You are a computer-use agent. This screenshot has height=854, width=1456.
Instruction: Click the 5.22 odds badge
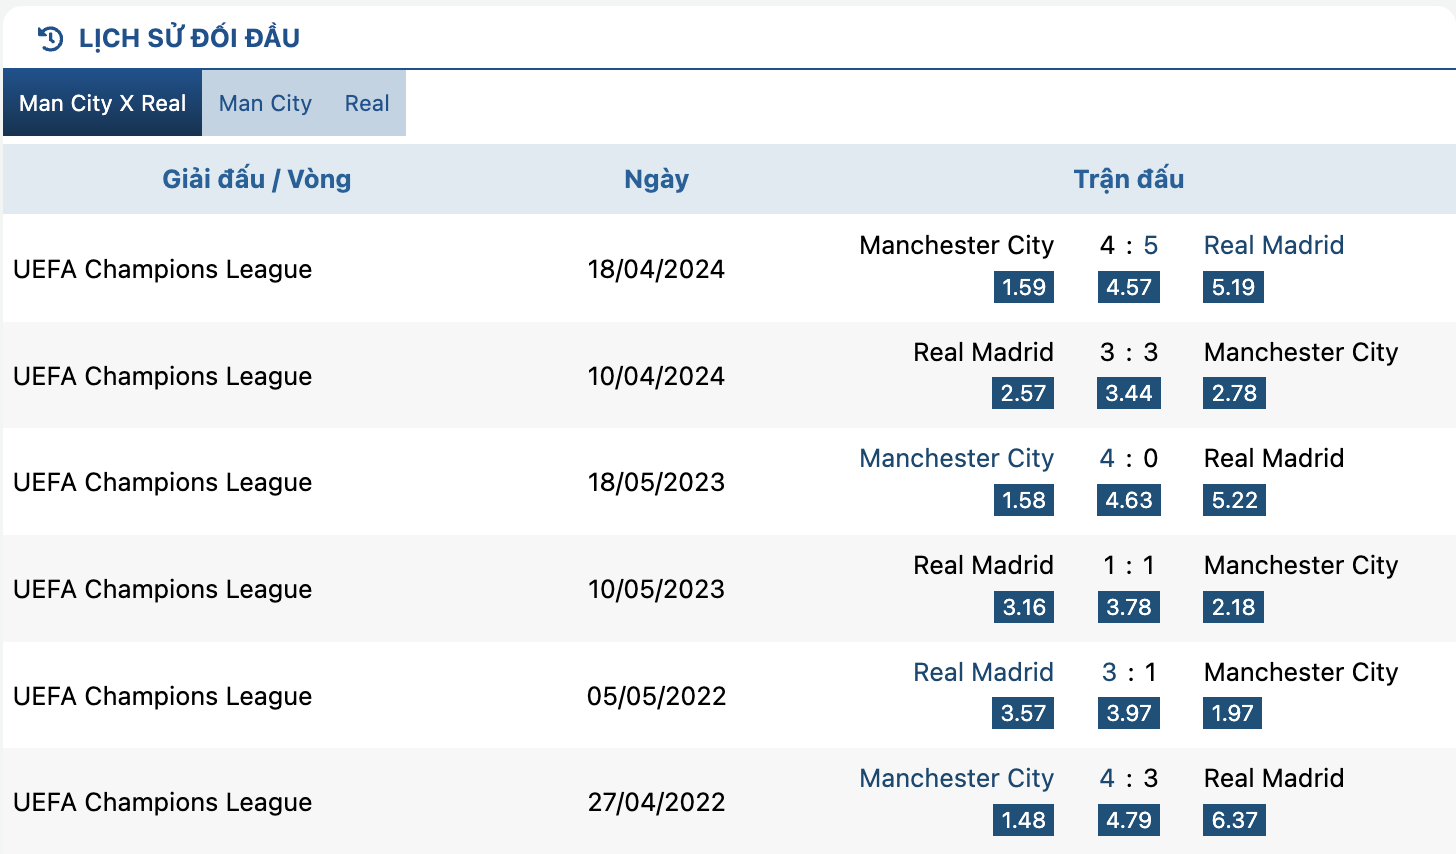point(1234,500)
